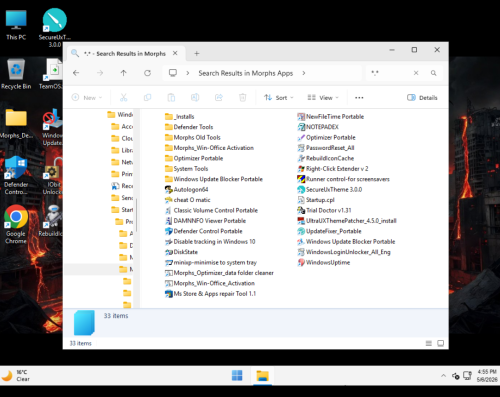Switch to details list view in status bar
Viewport: 500px width, 397px height.
(x=429, y=343)
